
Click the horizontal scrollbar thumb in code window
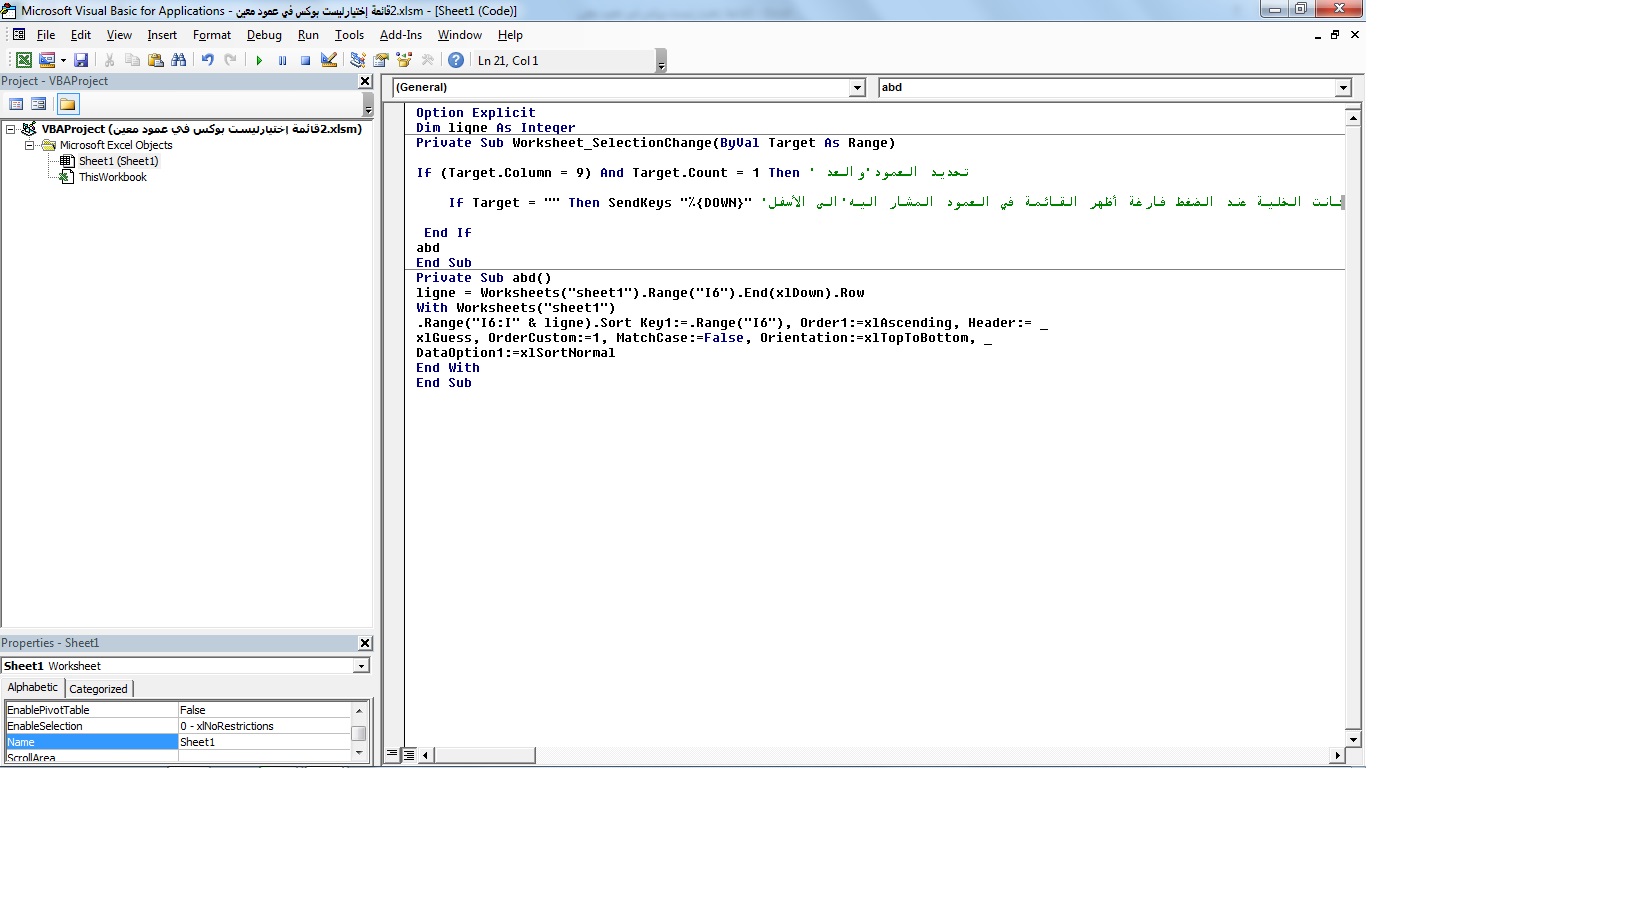coord(484,755)
